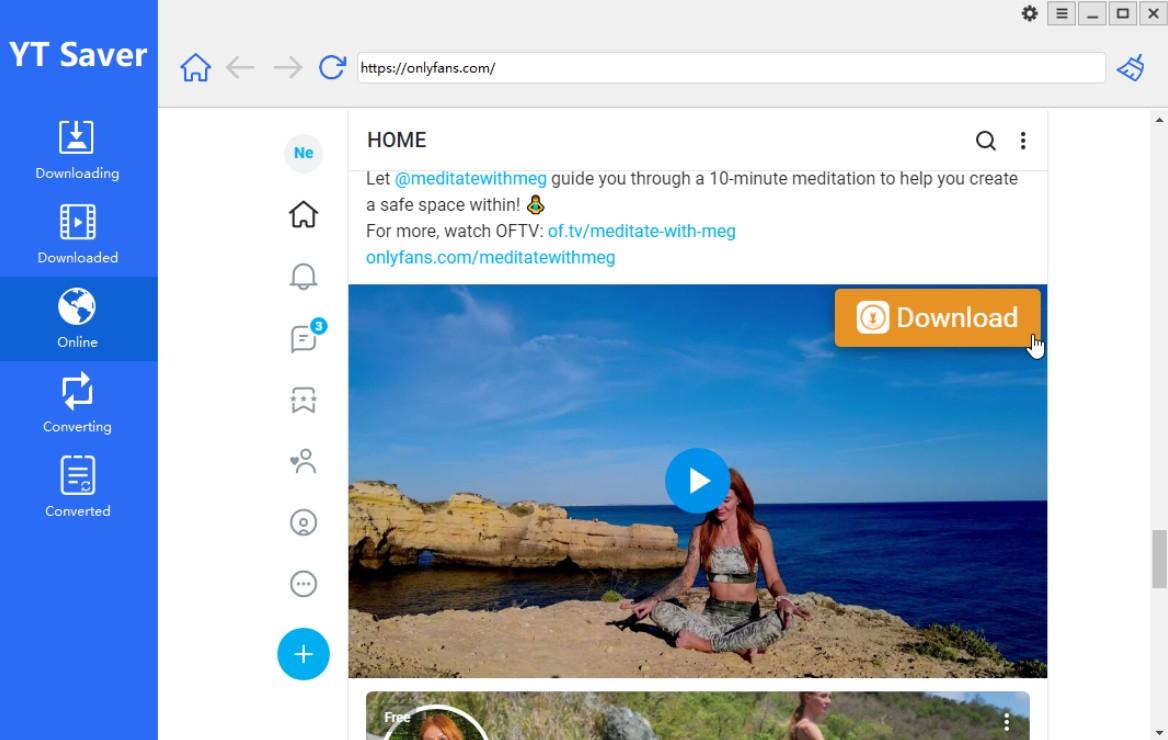Open notifications bell icon
Image resolution: width=1168 pixels, height=740 pixels.
coord(303,276)
